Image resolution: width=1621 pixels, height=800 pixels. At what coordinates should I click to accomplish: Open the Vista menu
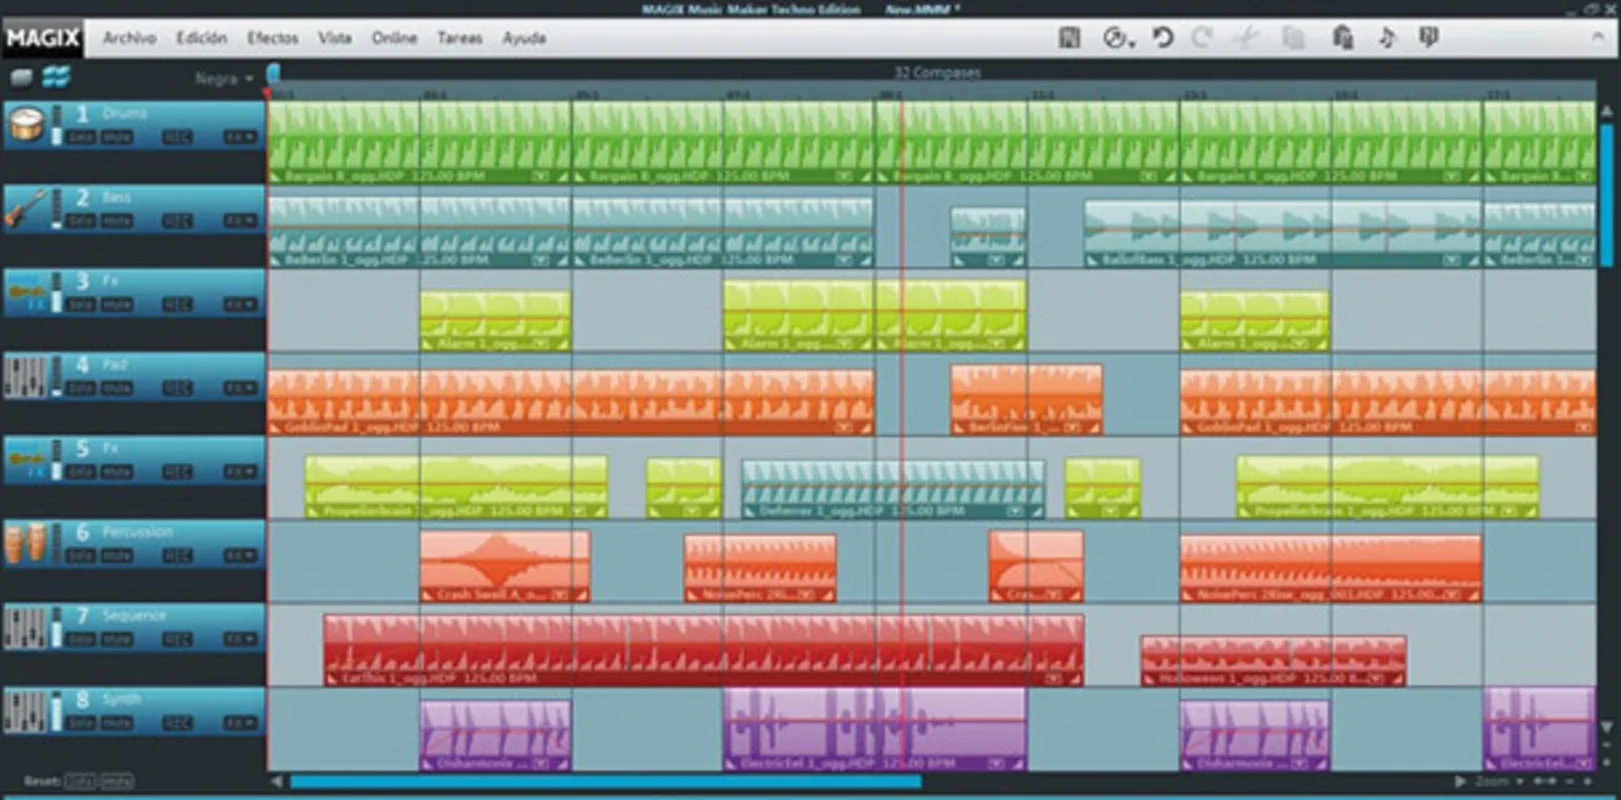pyautogui.click(x=335, y=38)
